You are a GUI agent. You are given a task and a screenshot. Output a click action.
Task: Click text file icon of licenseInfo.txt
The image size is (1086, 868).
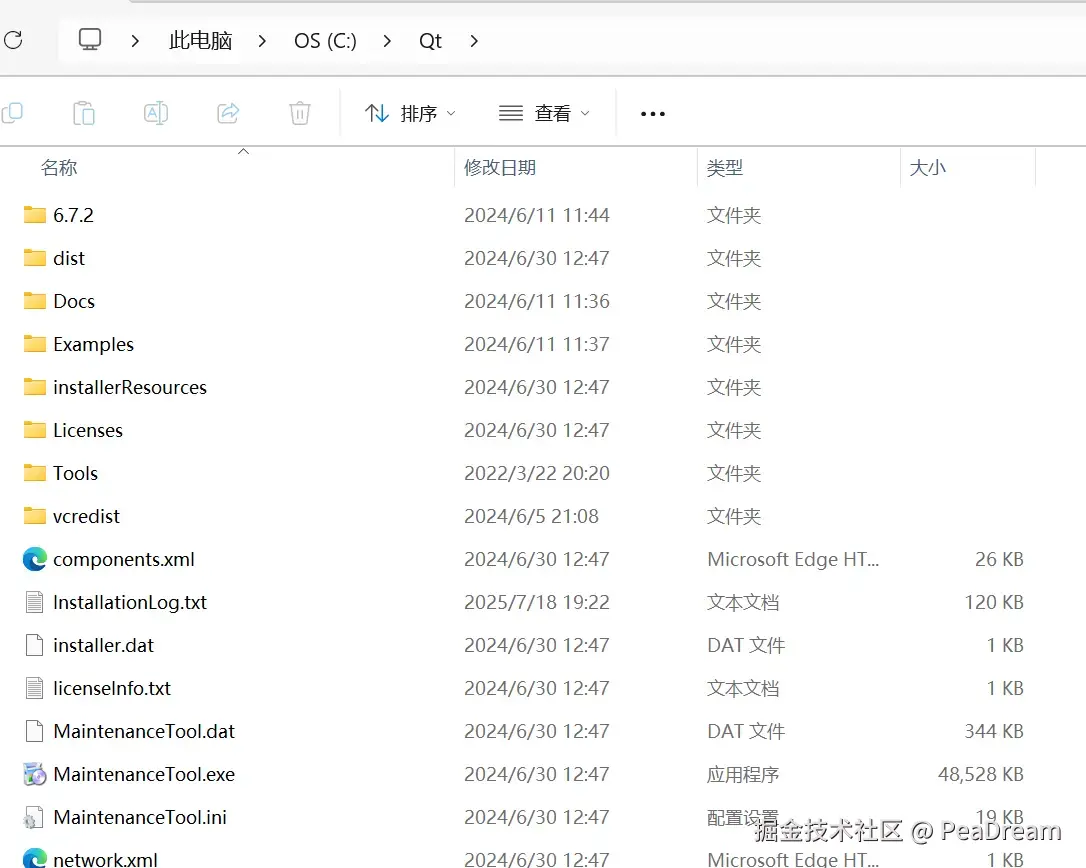pos(35,688)
